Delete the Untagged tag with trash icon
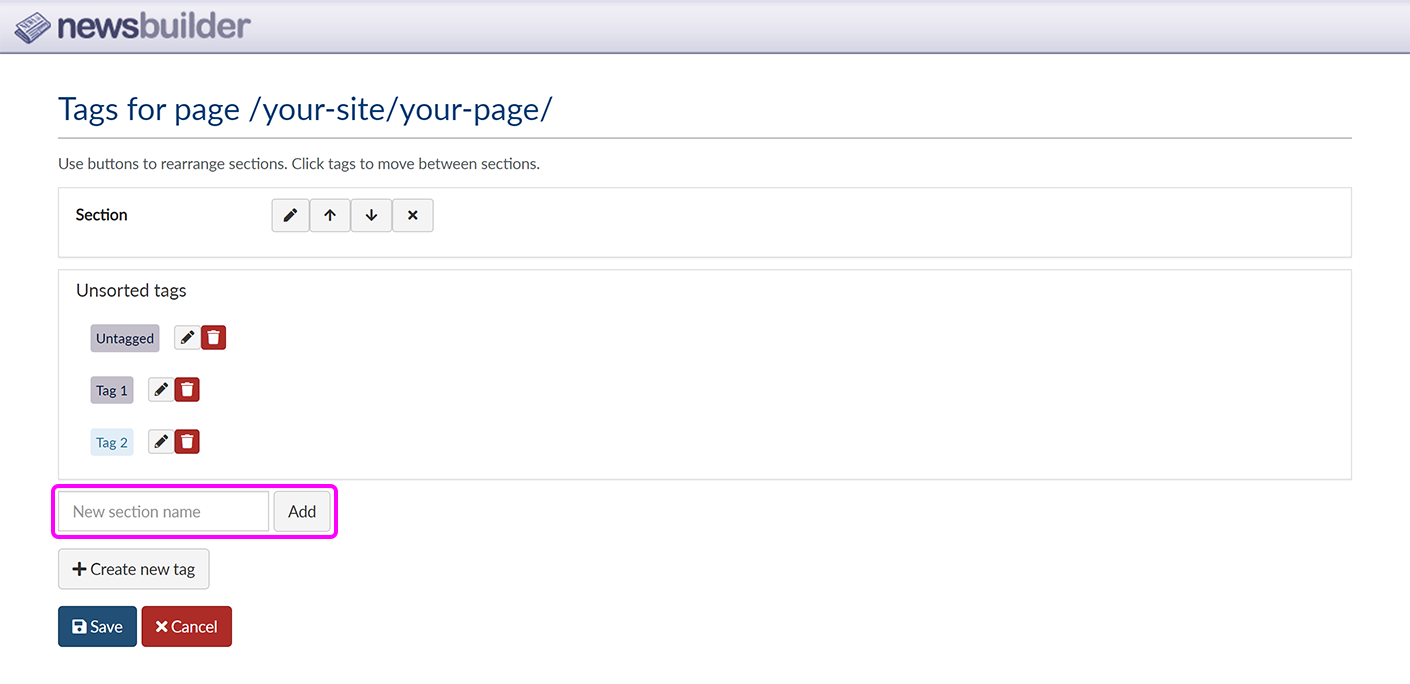 point(213,338)
